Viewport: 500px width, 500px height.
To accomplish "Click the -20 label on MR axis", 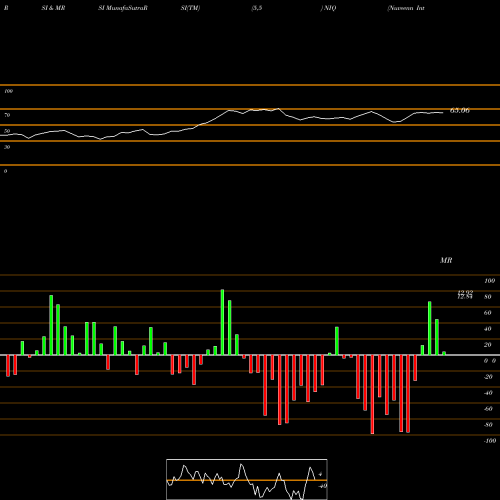I will coord(488,377).
